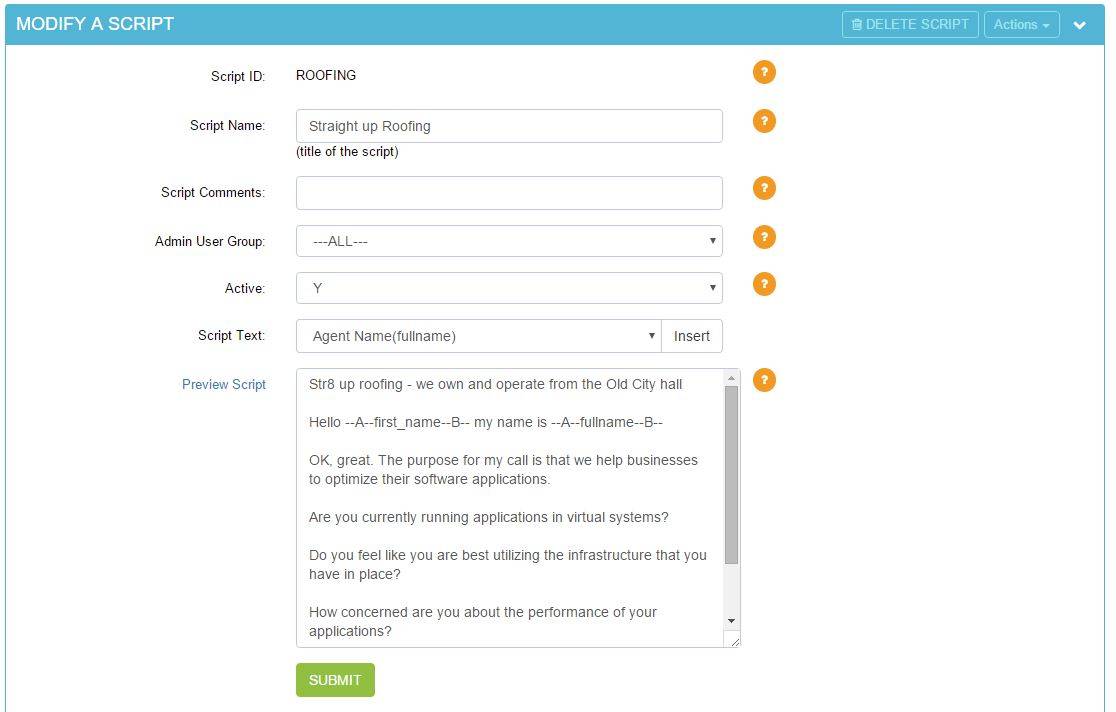
Task: Open help icon beside Script Comments field
Action: click(x=764, y=188)
